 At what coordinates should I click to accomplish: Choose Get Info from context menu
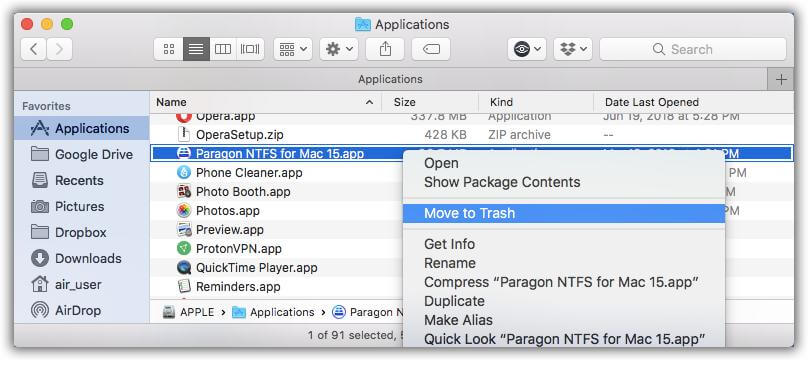coord(564,244)
